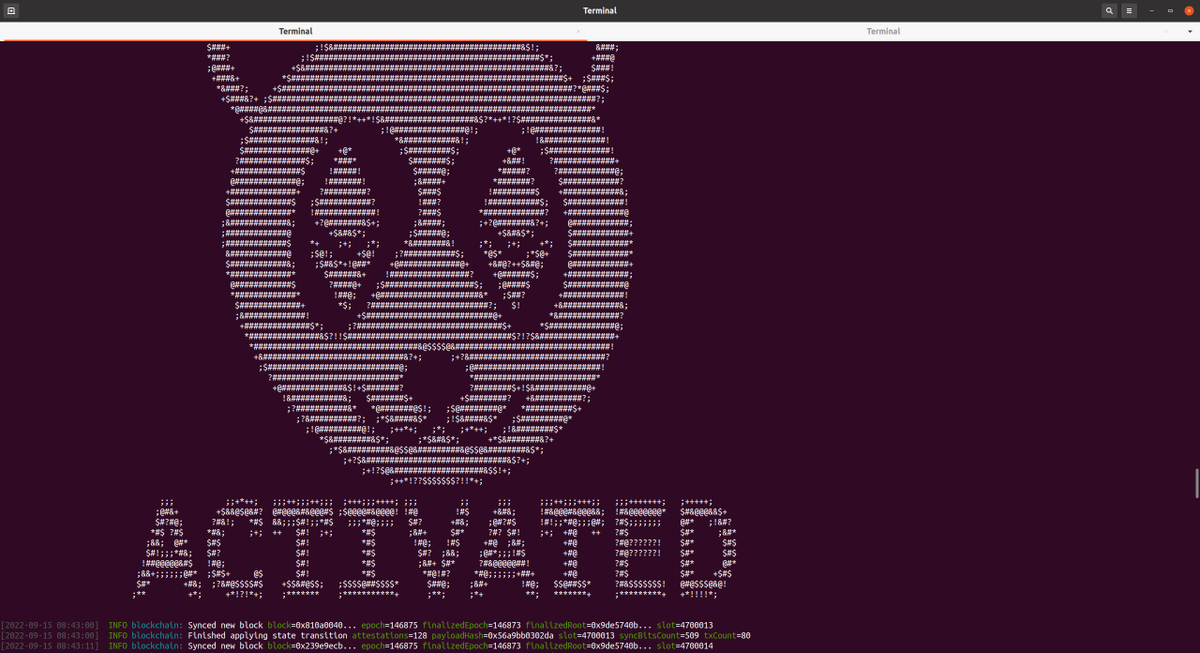Switch to the second Terminal tab
1200x653 pixels.
883,31
